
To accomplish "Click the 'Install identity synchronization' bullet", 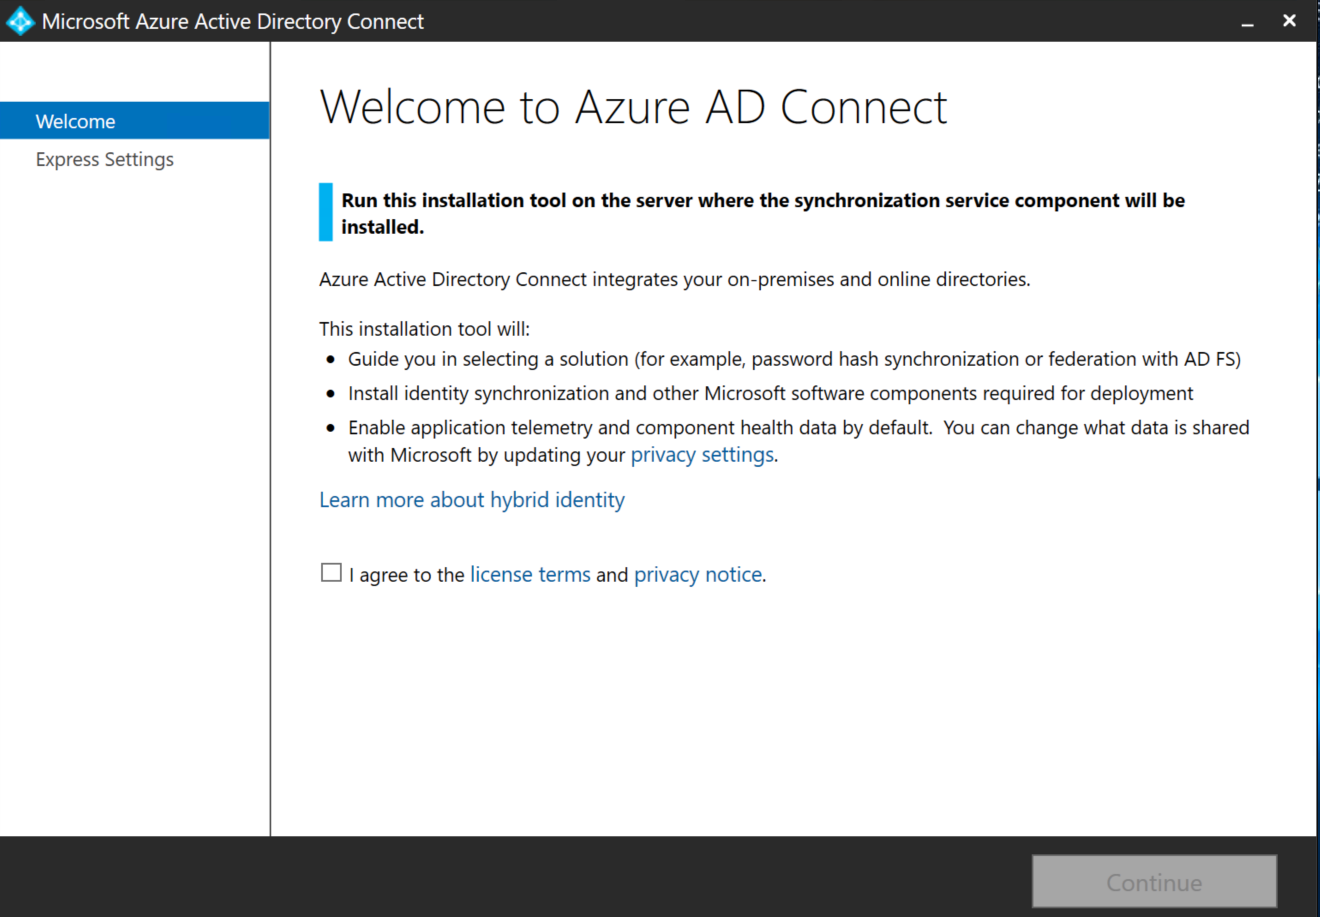I will (770, 393).
